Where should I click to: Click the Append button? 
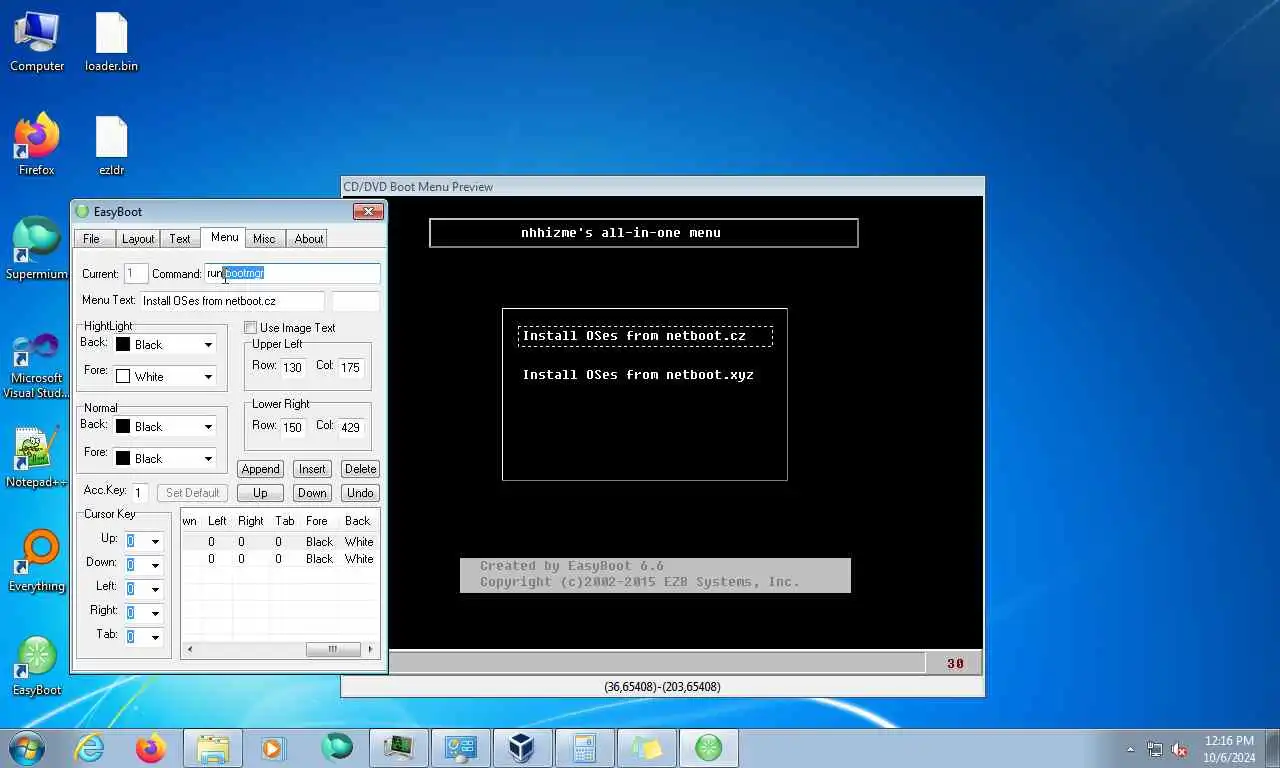click(x=260, y=469)
